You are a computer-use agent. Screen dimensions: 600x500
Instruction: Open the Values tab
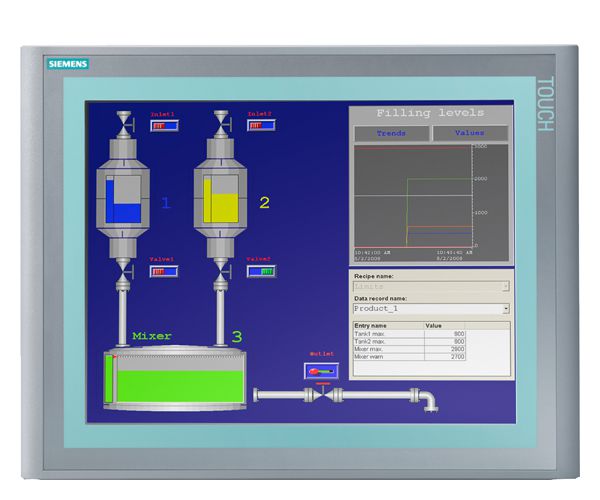point(469,133)
